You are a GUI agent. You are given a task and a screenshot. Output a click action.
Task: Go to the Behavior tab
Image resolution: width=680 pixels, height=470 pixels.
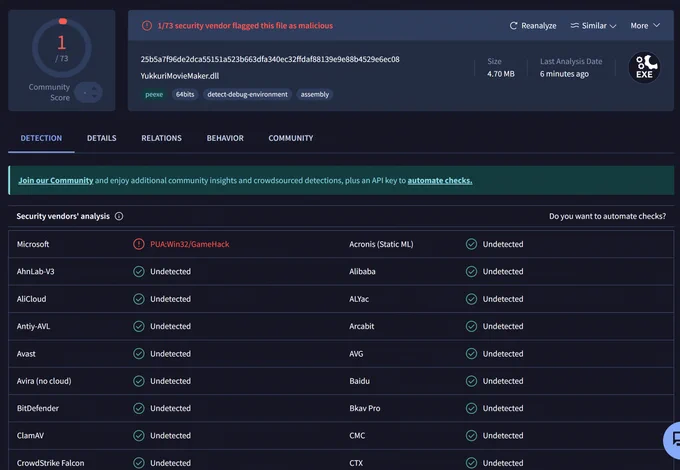[225, 138]
